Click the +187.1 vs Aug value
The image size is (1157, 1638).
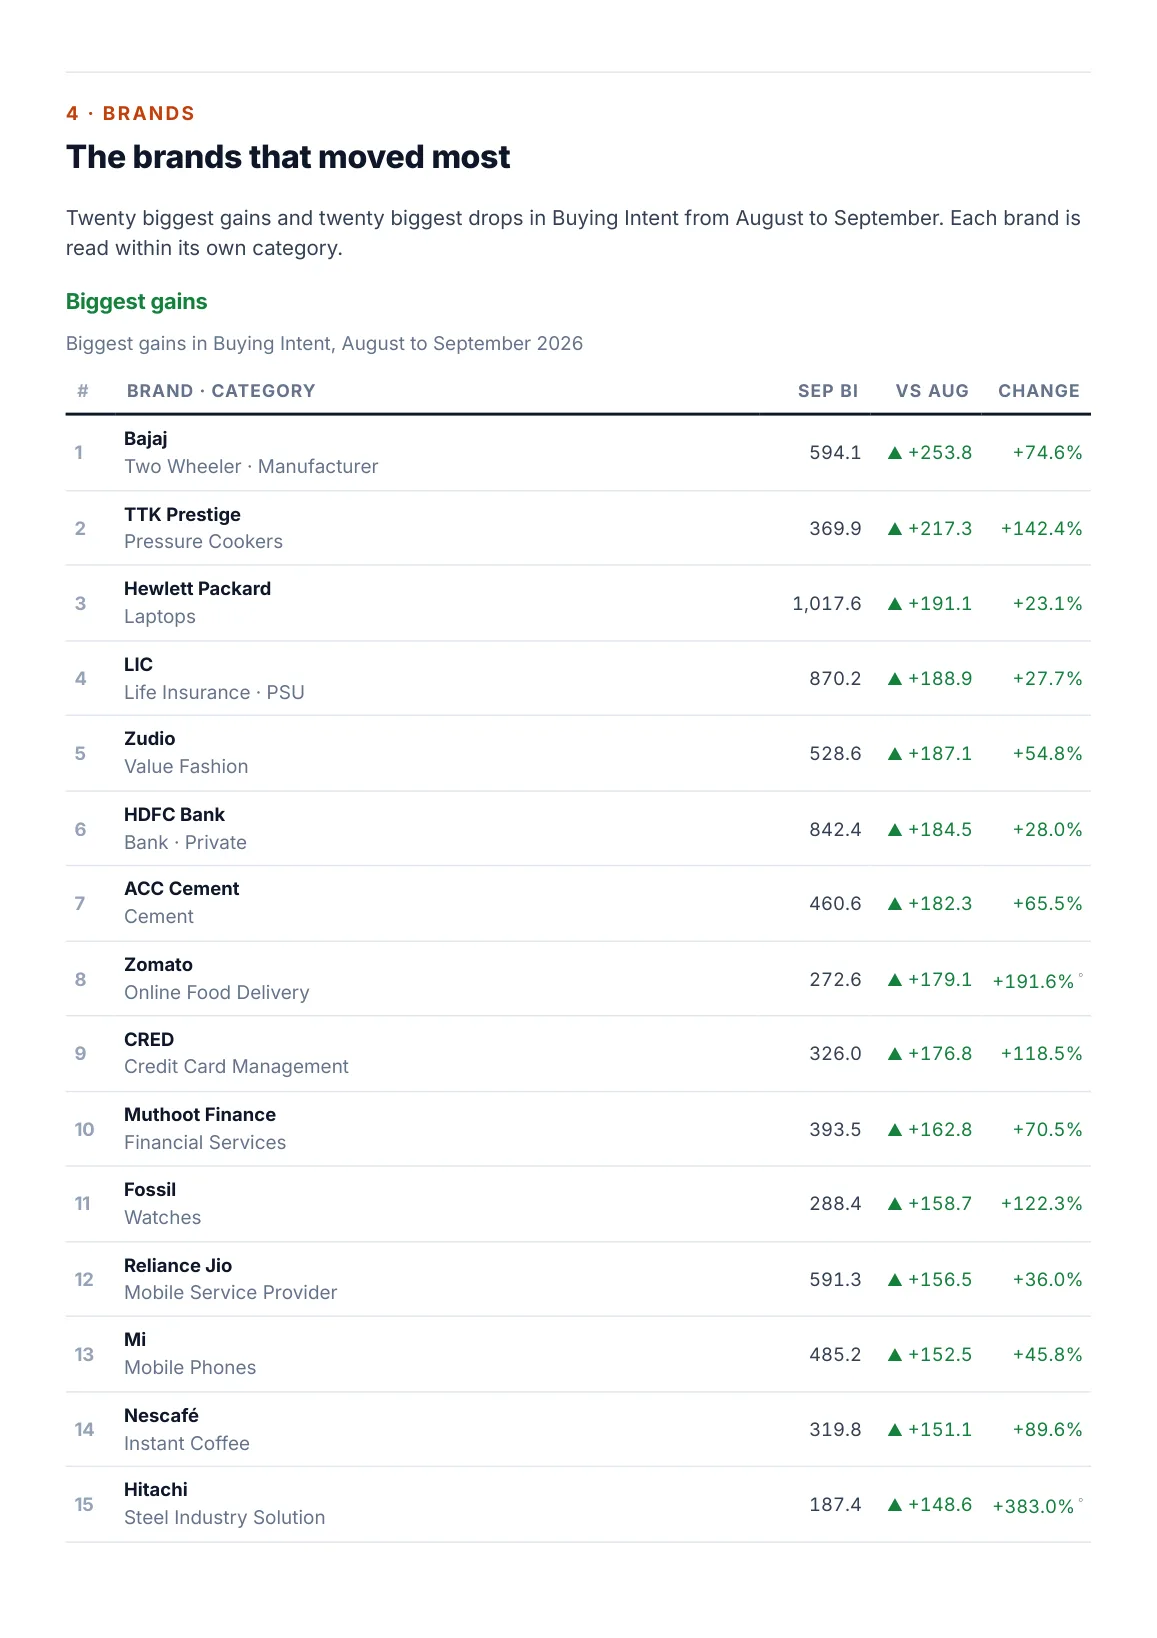coord(940,754)
